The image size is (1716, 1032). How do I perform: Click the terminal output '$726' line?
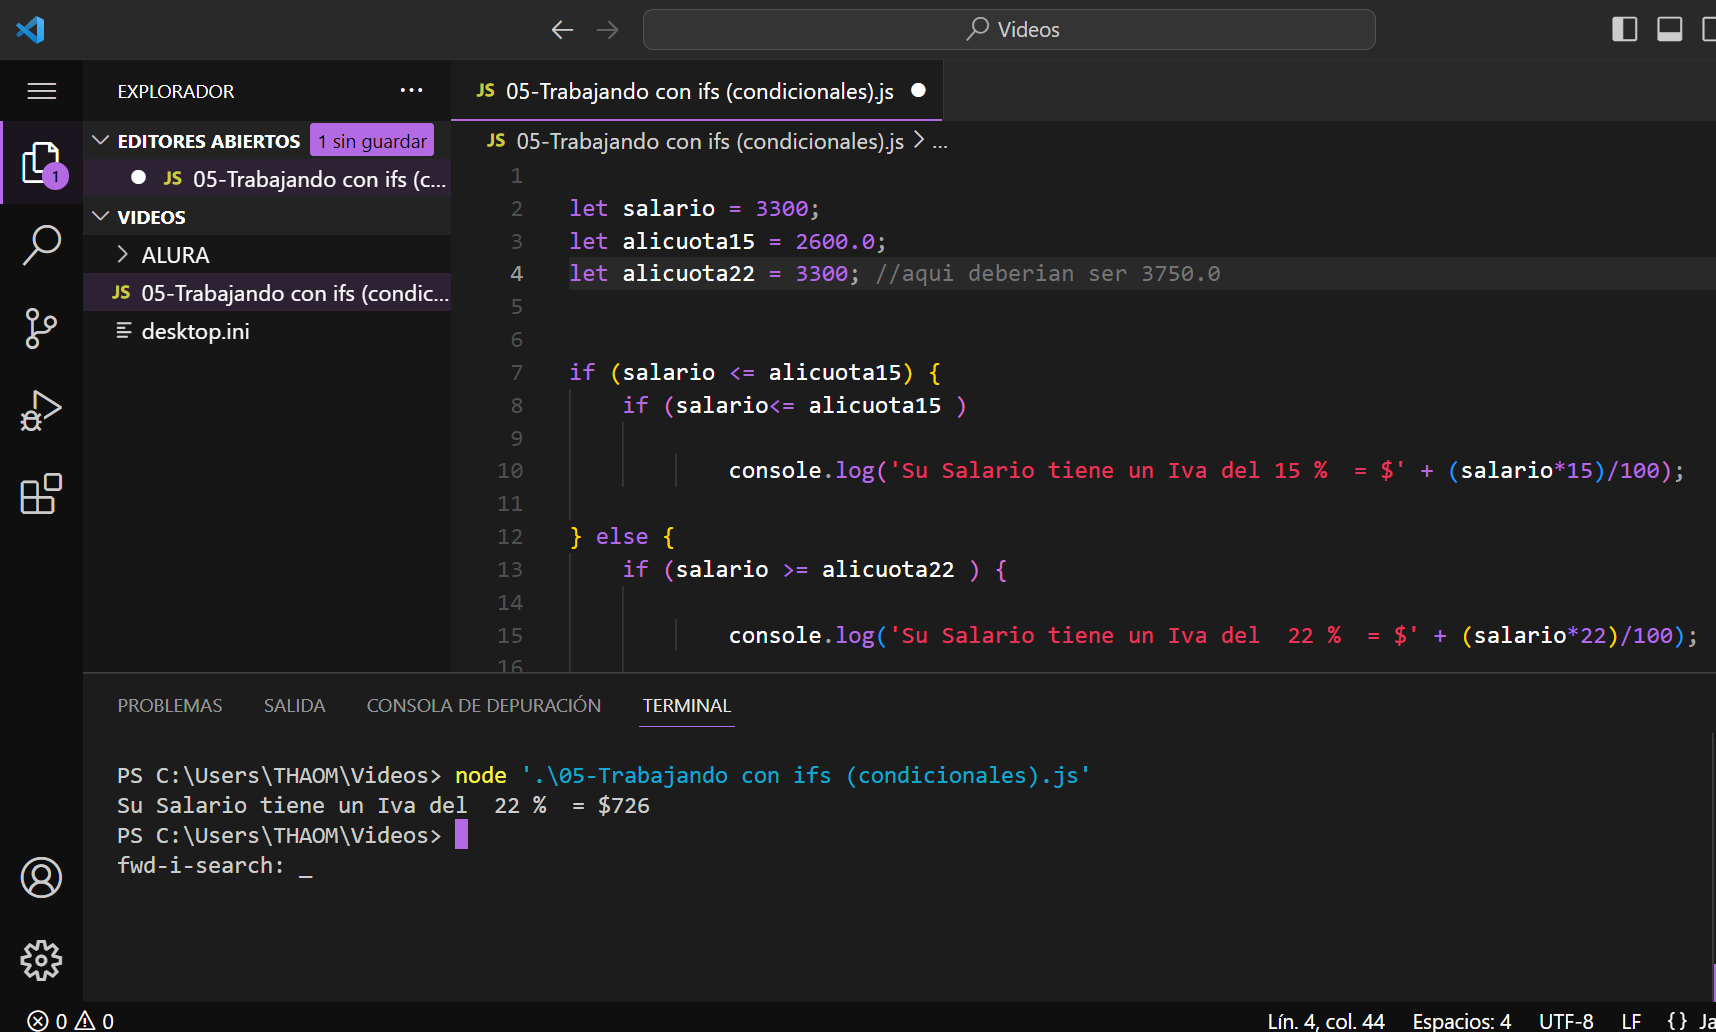point(383,806)
